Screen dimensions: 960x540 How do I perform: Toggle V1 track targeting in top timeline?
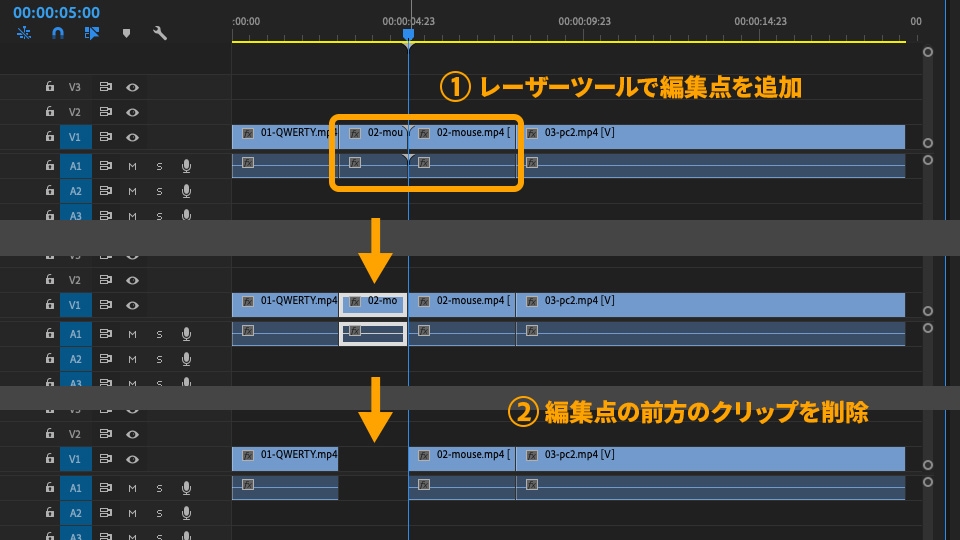pyautogui.click(x=75, y=137)
